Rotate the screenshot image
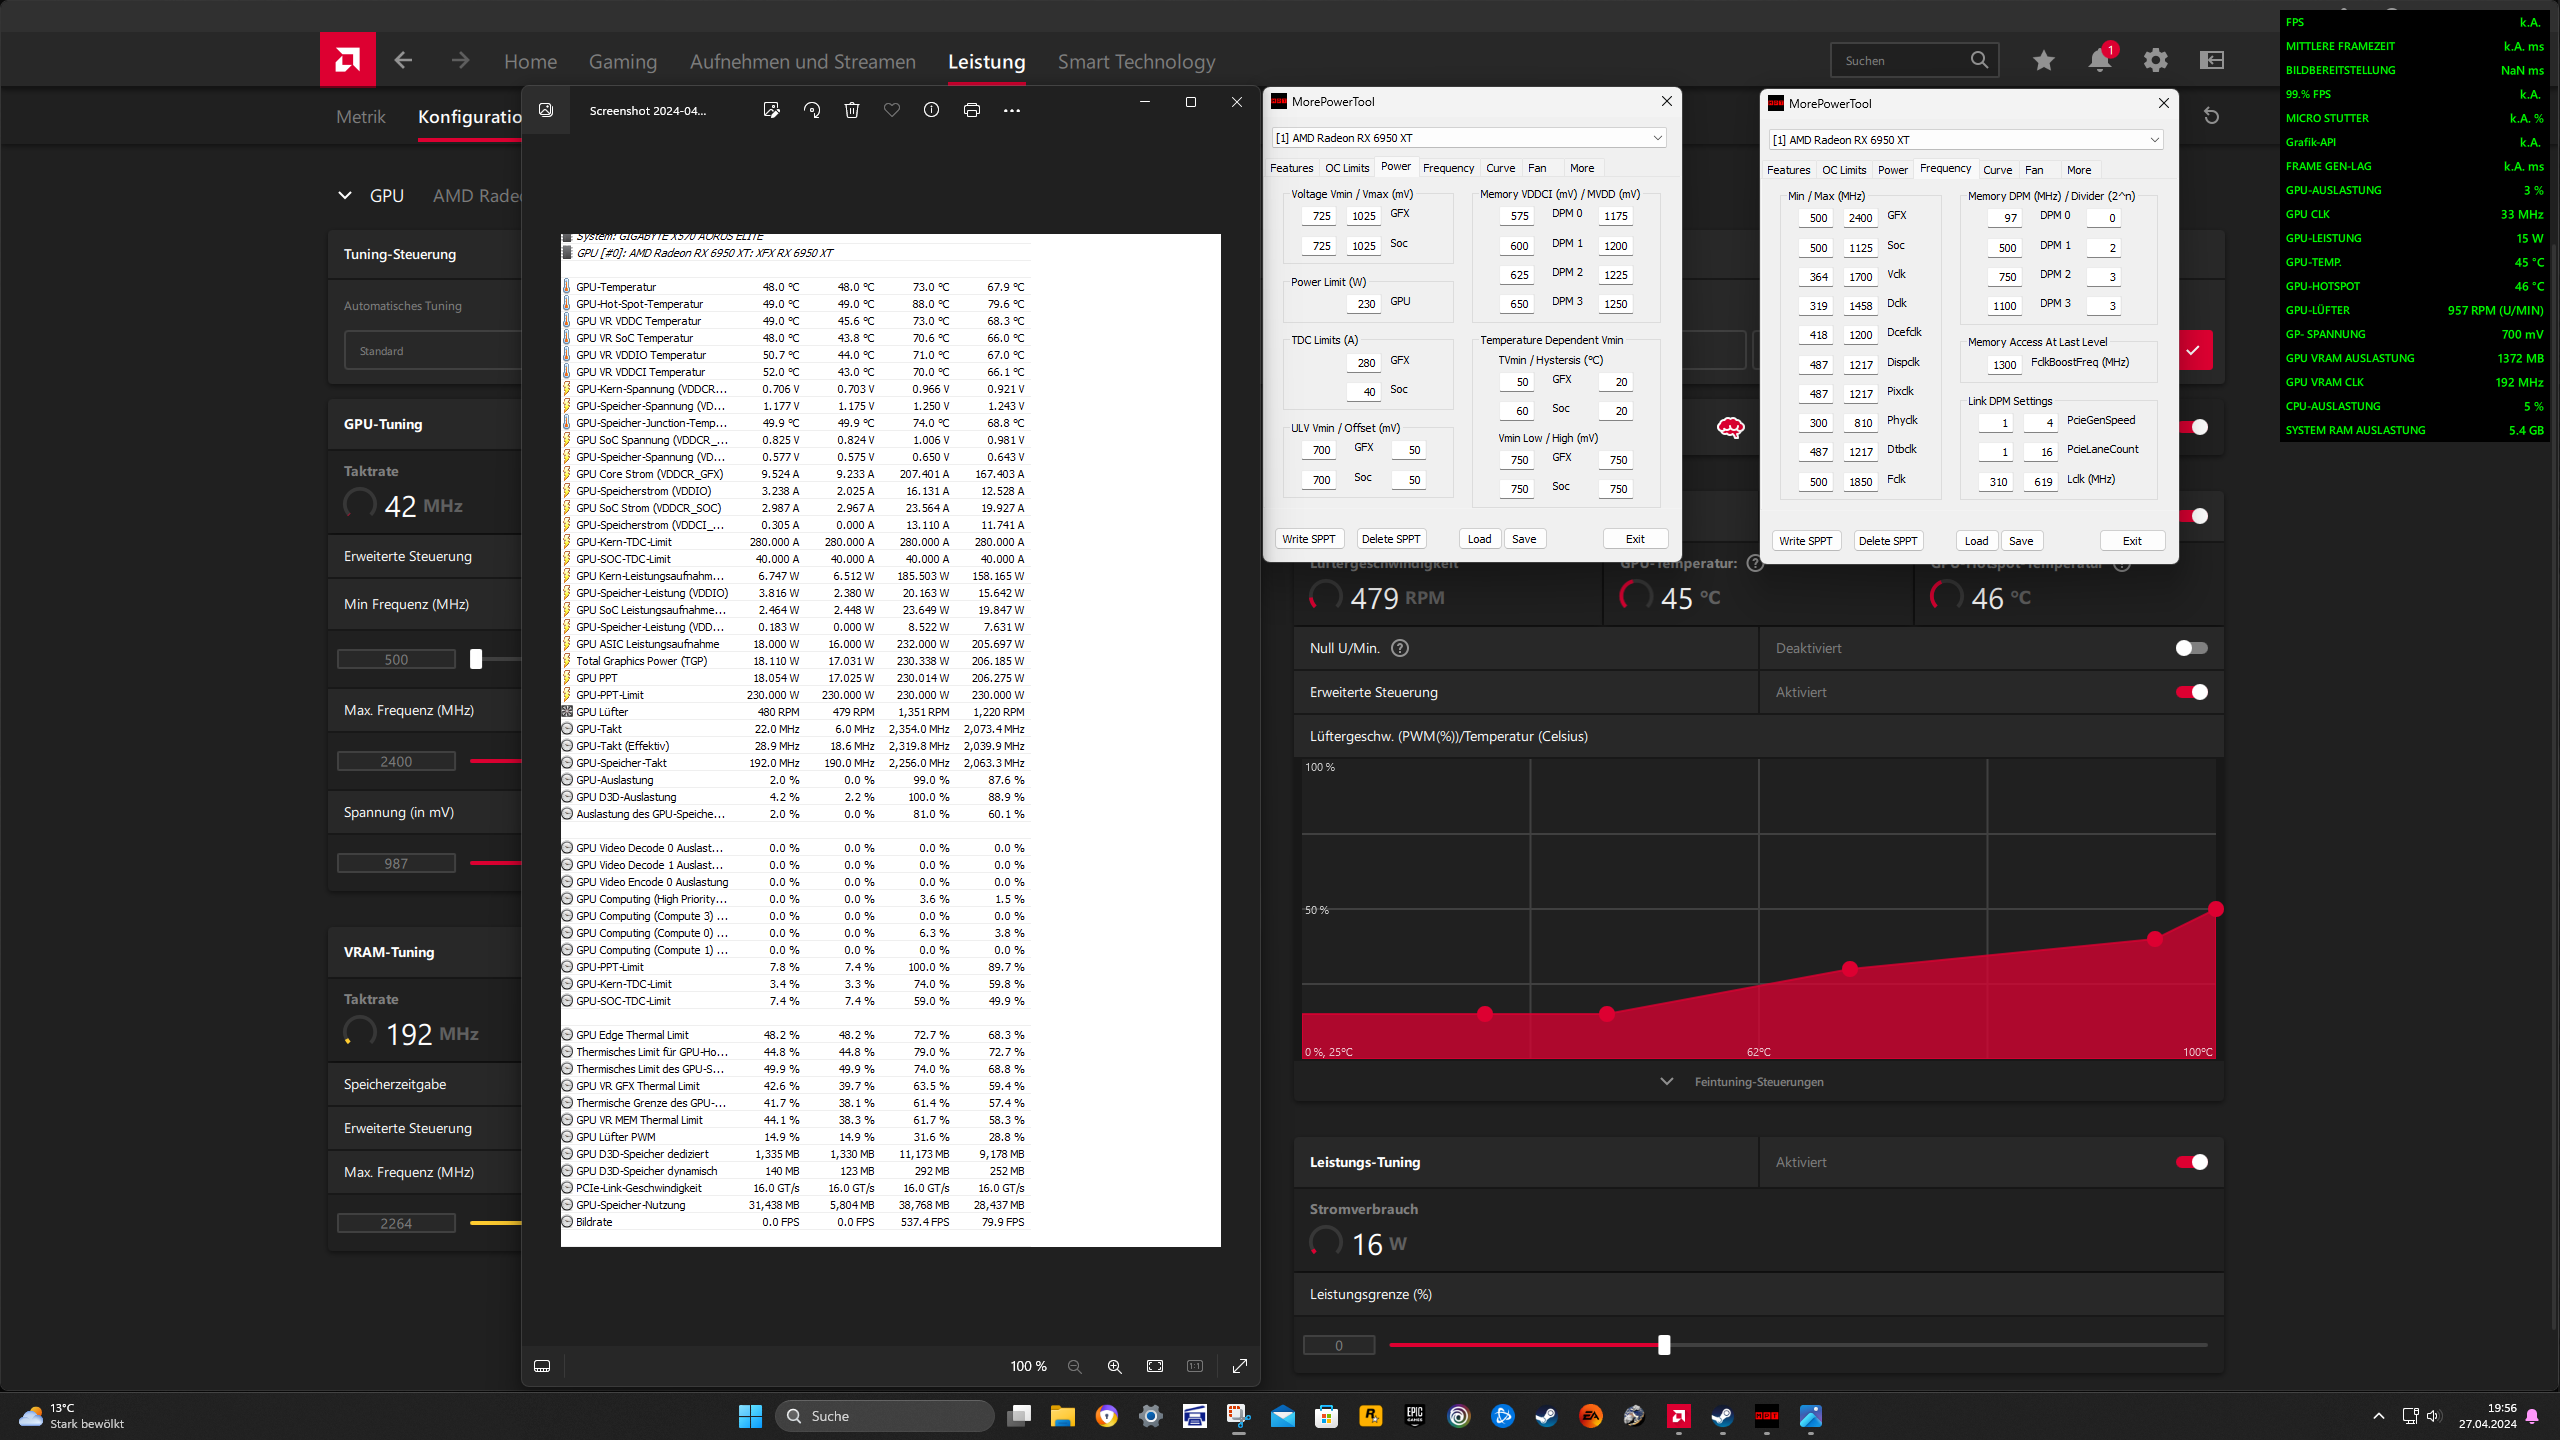This screenshot has width=2560, height=1440. click(811, 110)
